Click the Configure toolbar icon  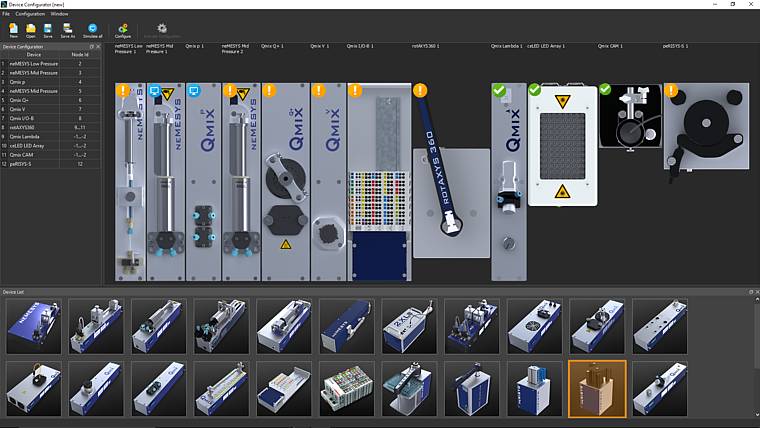click(x=123, y=30)
